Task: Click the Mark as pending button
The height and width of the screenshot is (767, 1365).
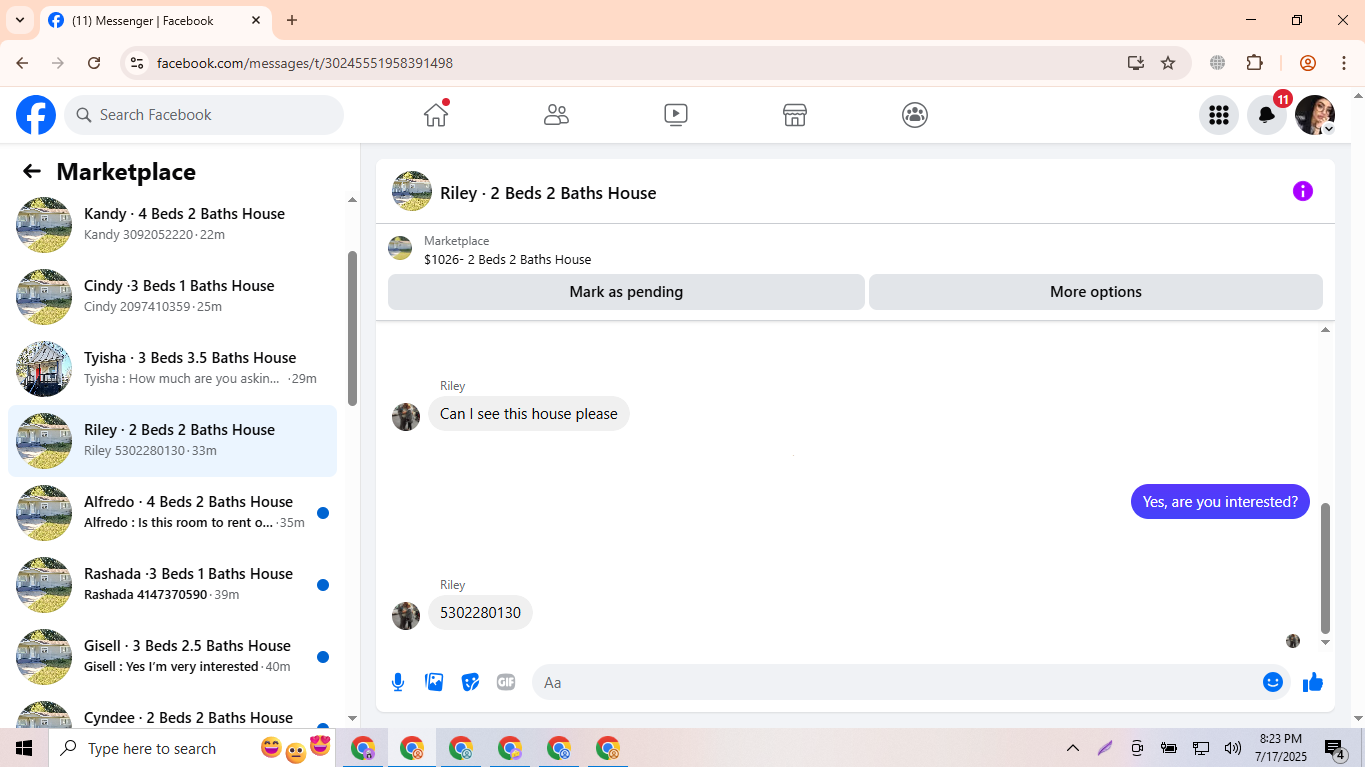Action: tap(626, 292)
